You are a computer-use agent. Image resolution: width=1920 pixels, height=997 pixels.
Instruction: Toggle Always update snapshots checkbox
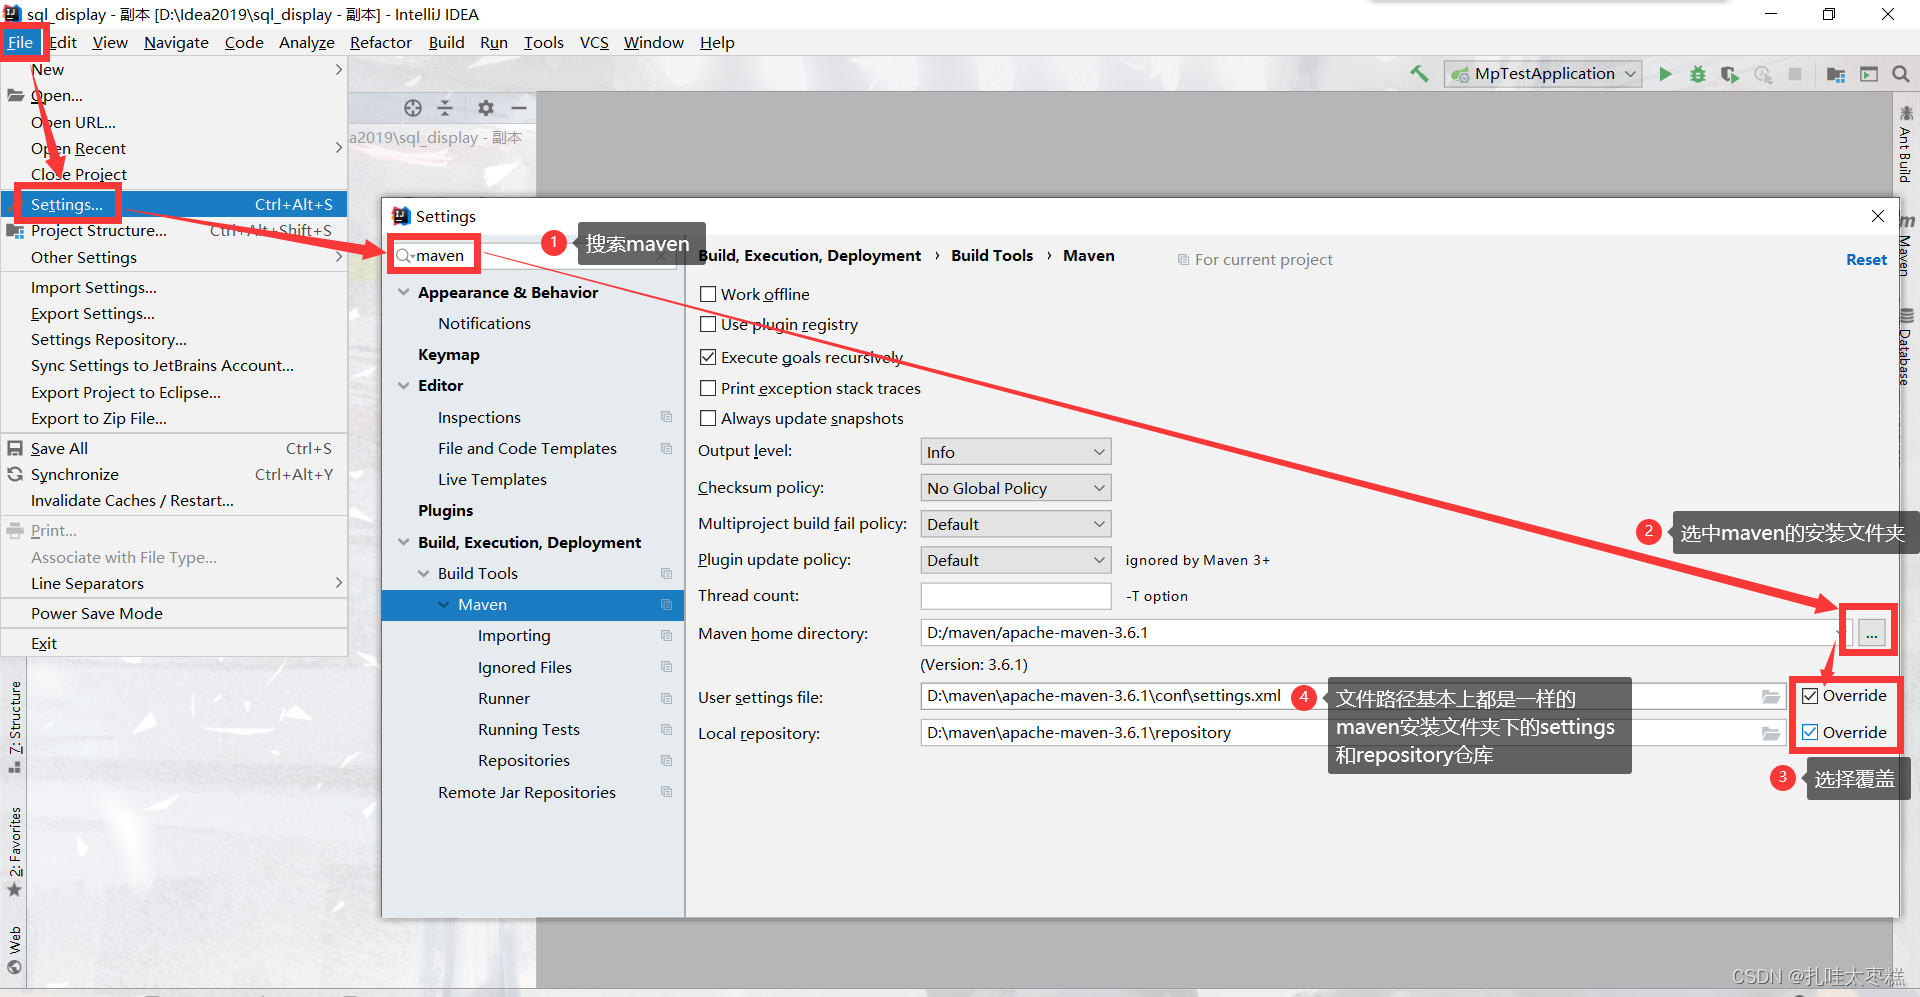[x=708, y=418]
